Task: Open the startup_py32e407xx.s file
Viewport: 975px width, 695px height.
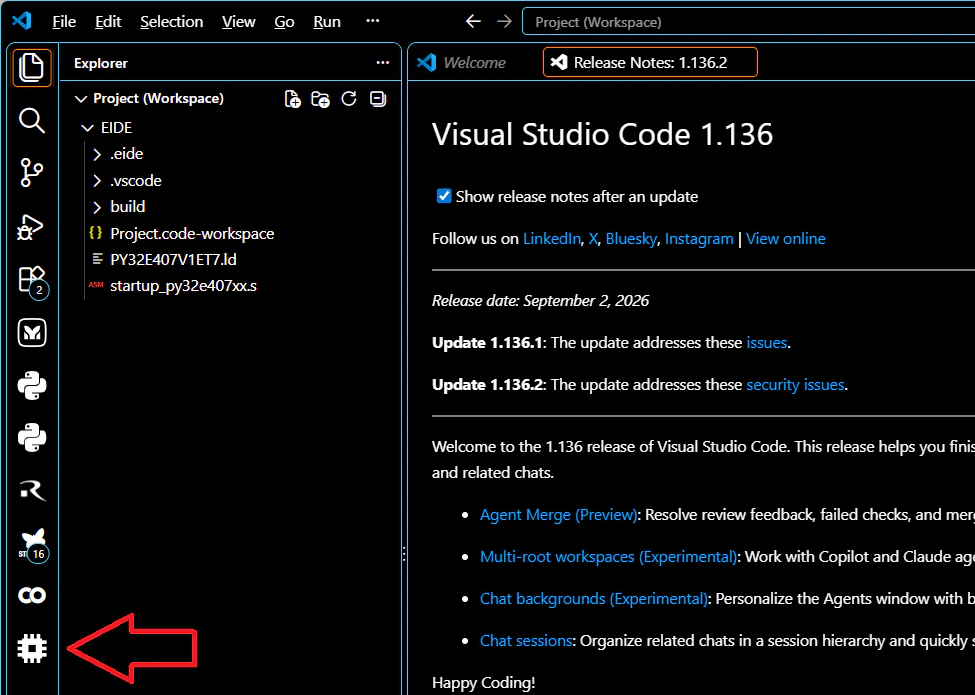Action: (183, 286)
